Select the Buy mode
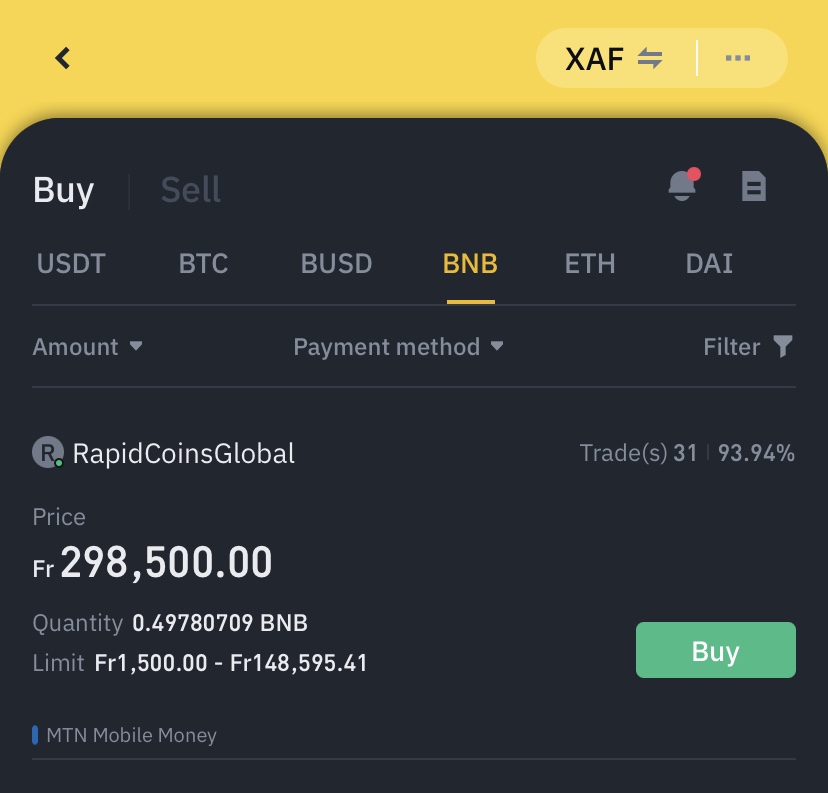 point(63,190)
